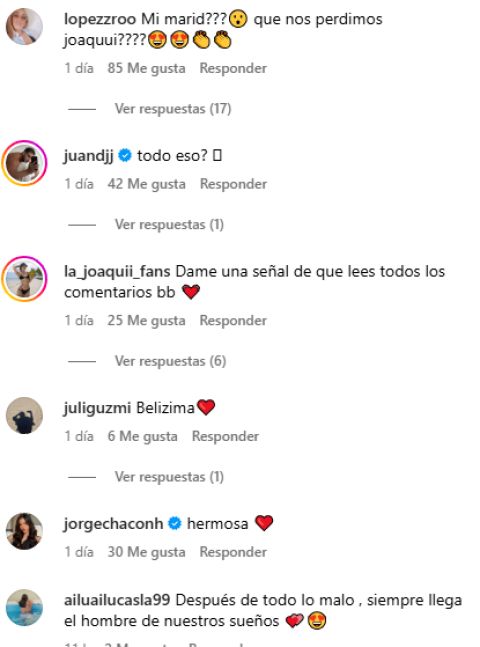
Task: Expand the 17 replies to lopezzroo
Action: coord(173,109)
